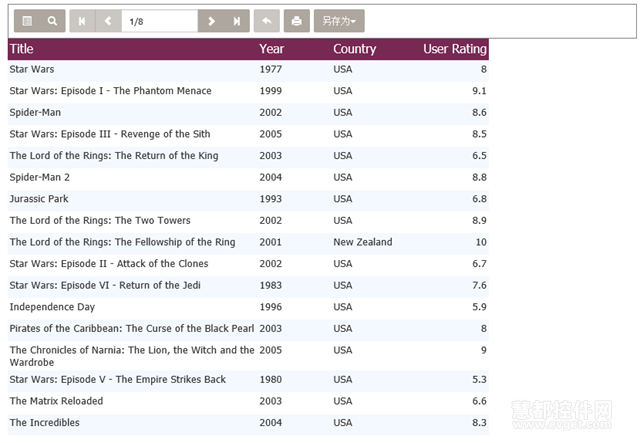Click the rating 5.9 cell
The height and width of the screenshot is (443, 640).
(x=479, y=307)
